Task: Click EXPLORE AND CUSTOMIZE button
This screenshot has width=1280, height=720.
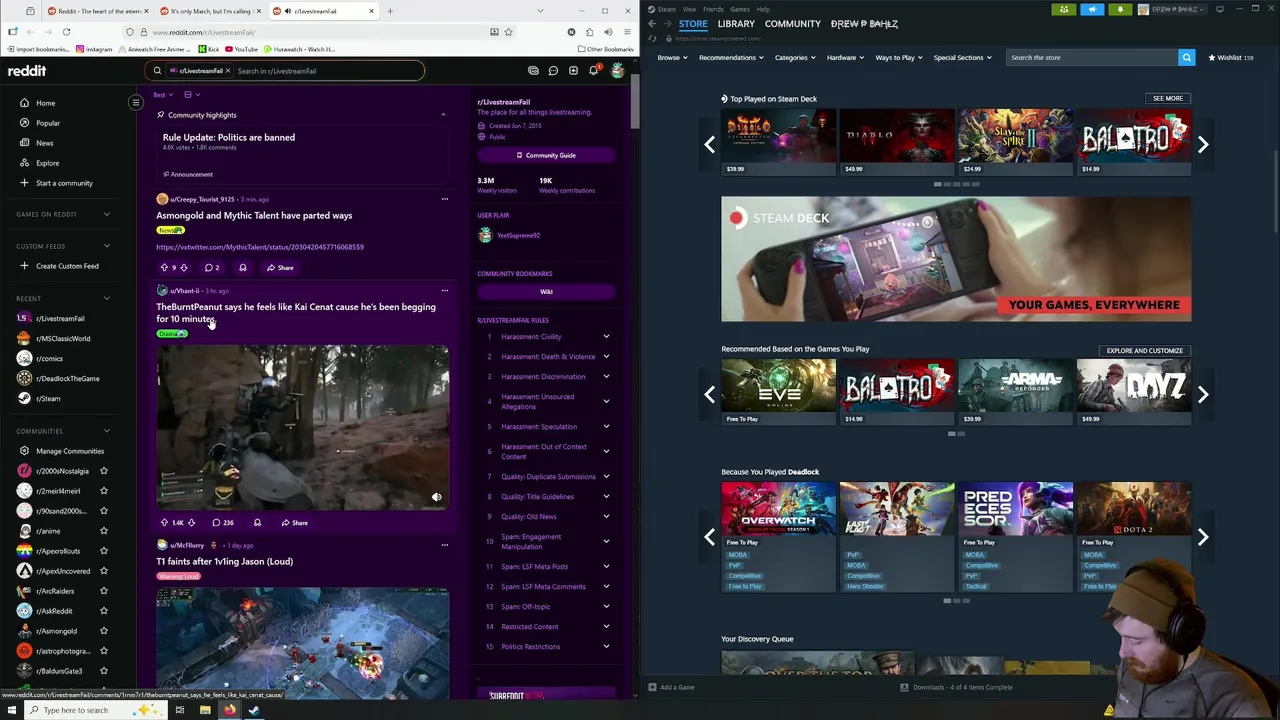Action: (x=1144, y=351)
